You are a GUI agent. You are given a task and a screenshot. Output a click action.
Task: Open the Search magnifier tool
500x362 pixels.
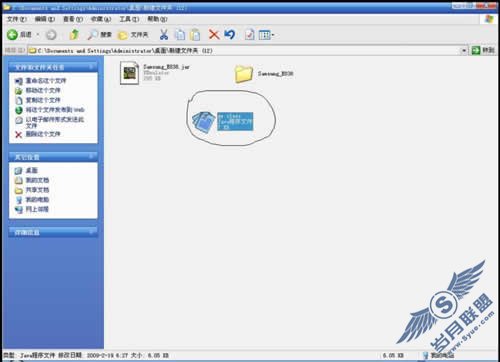click(x=99, y=35)
